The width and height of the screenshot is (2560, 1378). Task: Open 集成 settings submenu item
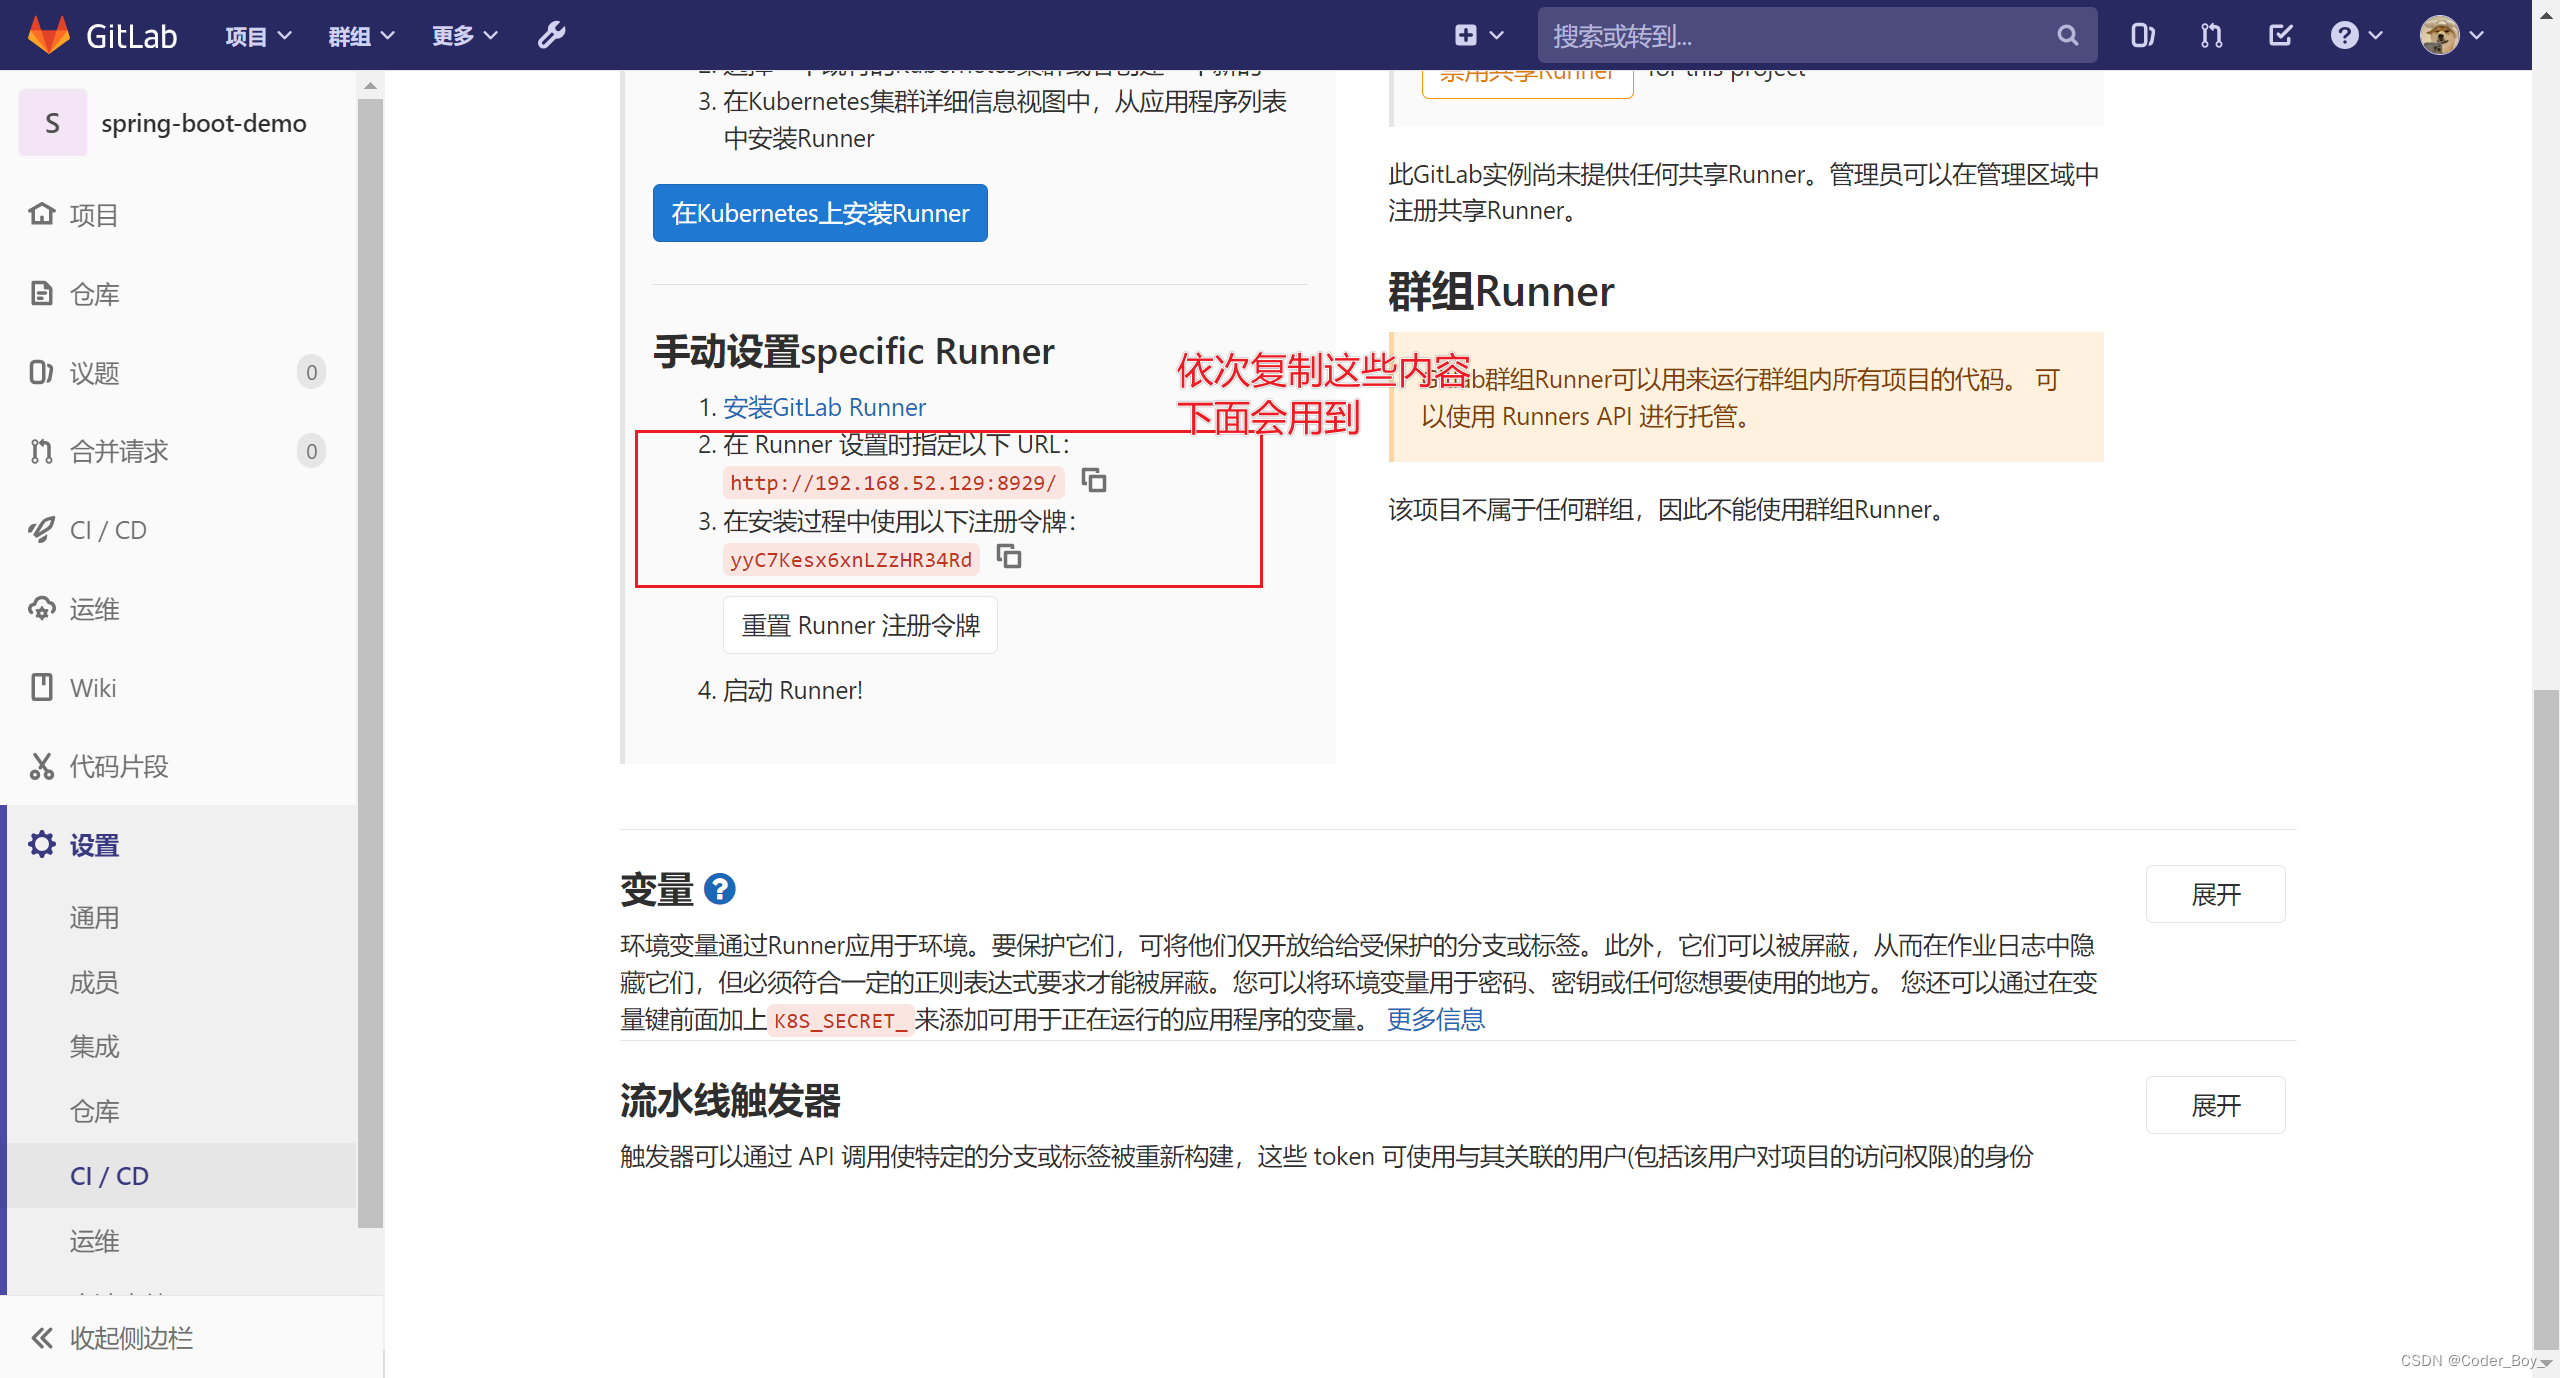pos(94,1046)
